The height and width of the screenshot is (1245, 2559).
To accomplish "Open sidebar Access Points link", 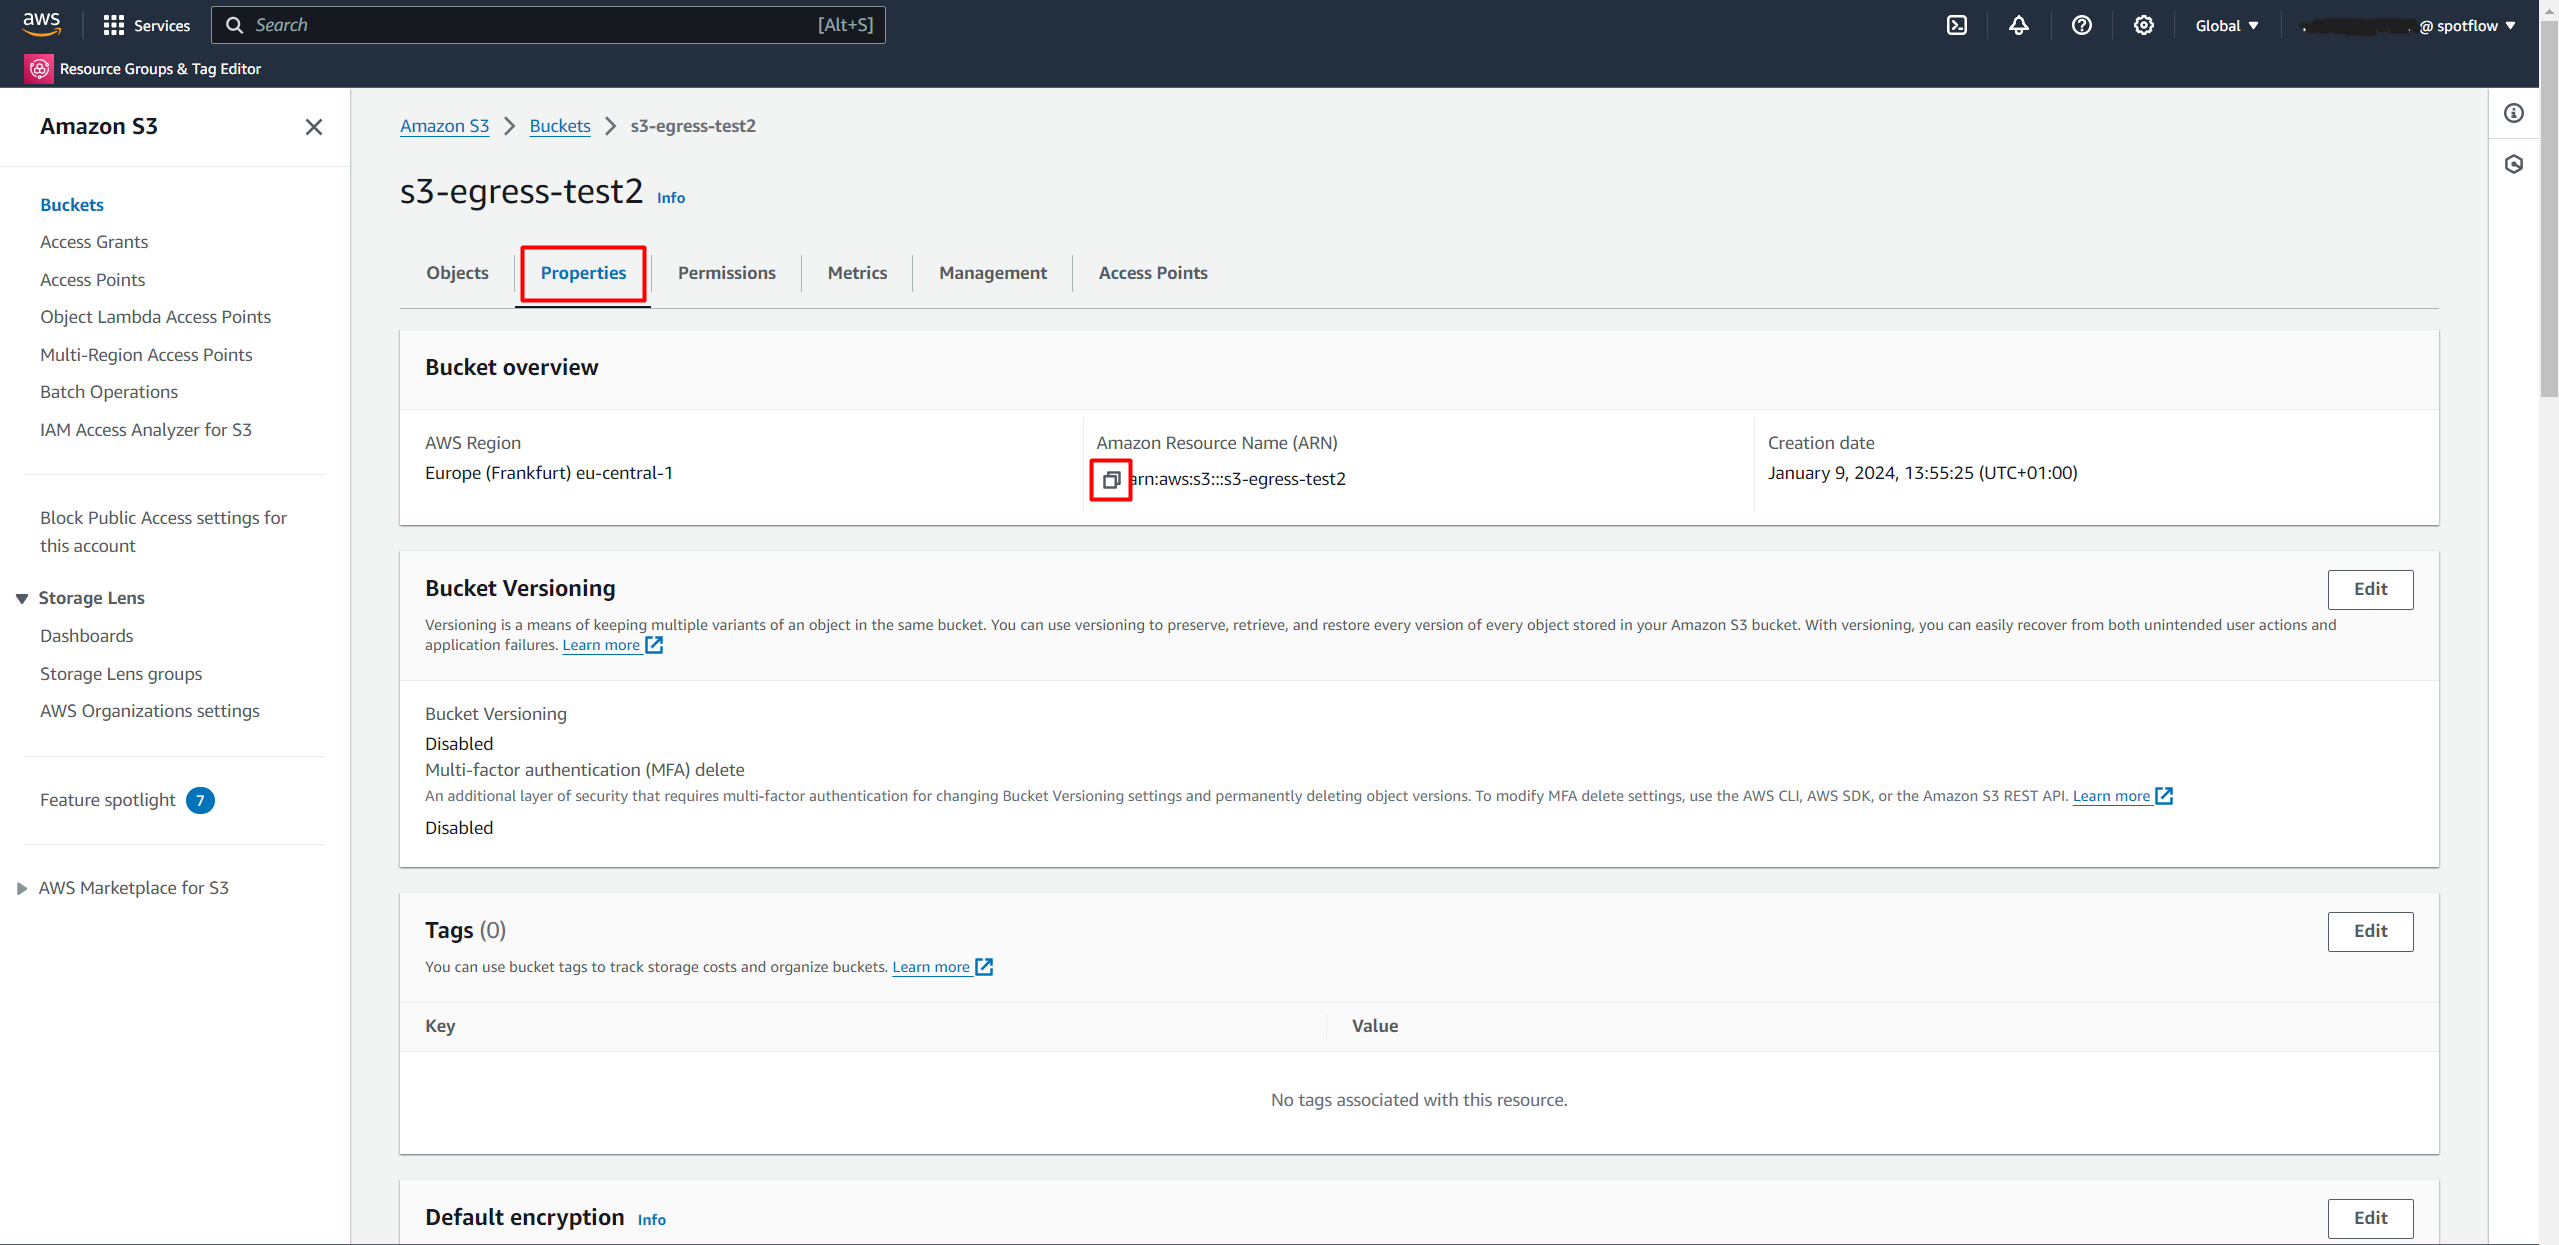I will click(x=92, y=280).
